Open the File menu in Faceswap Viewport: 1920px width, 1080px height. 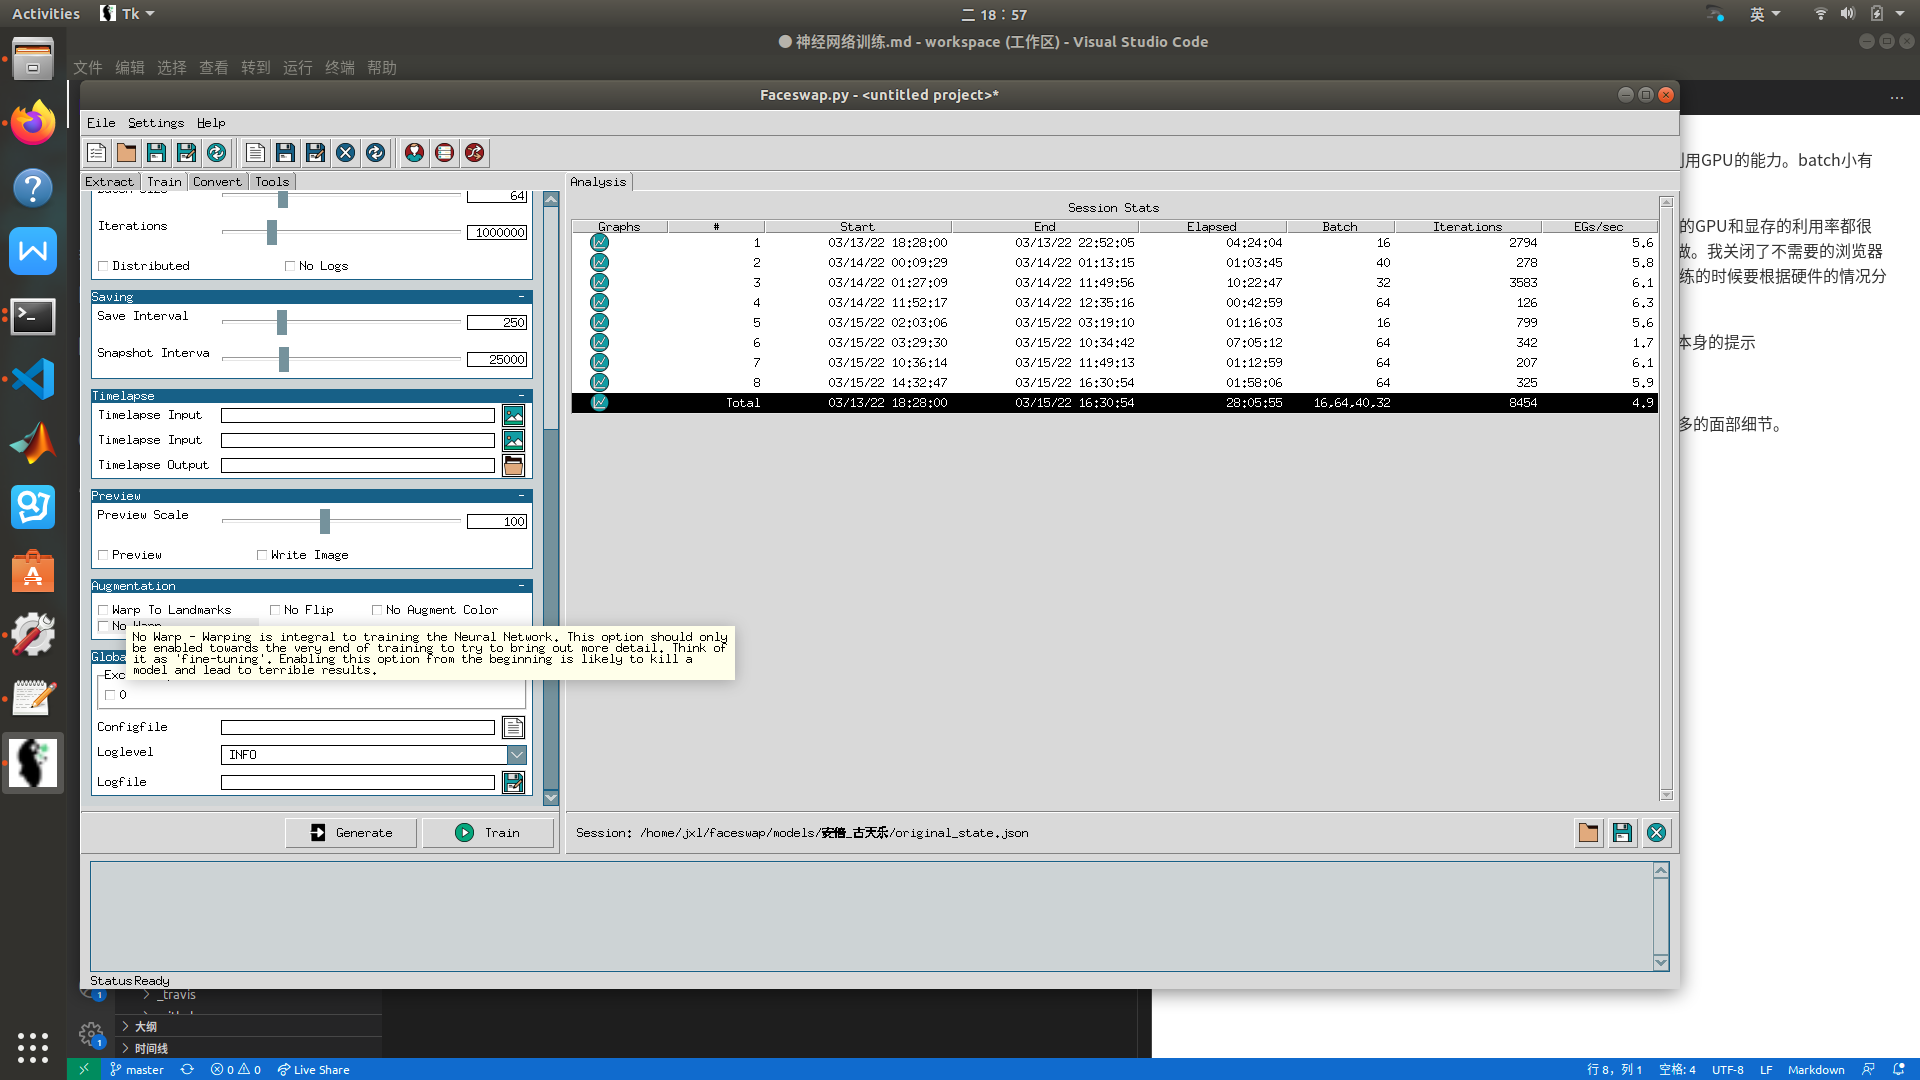101,123
